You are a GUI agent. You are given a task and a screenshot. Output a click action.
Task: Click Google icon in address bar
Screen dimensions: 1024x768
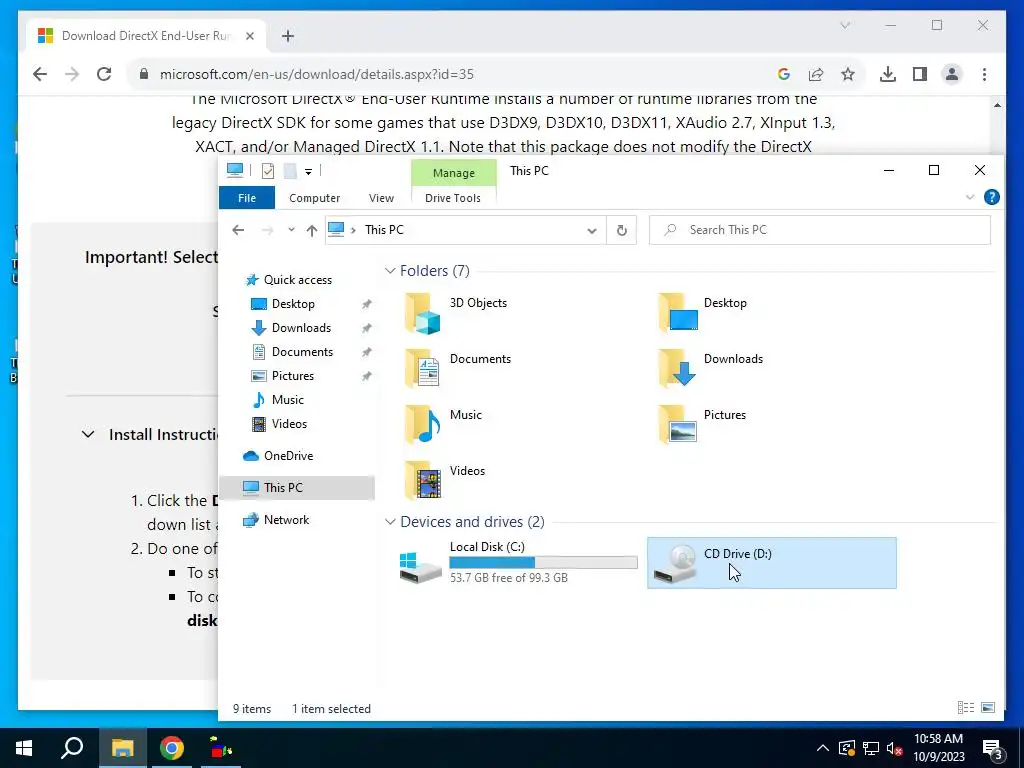[x=784, y=74]
